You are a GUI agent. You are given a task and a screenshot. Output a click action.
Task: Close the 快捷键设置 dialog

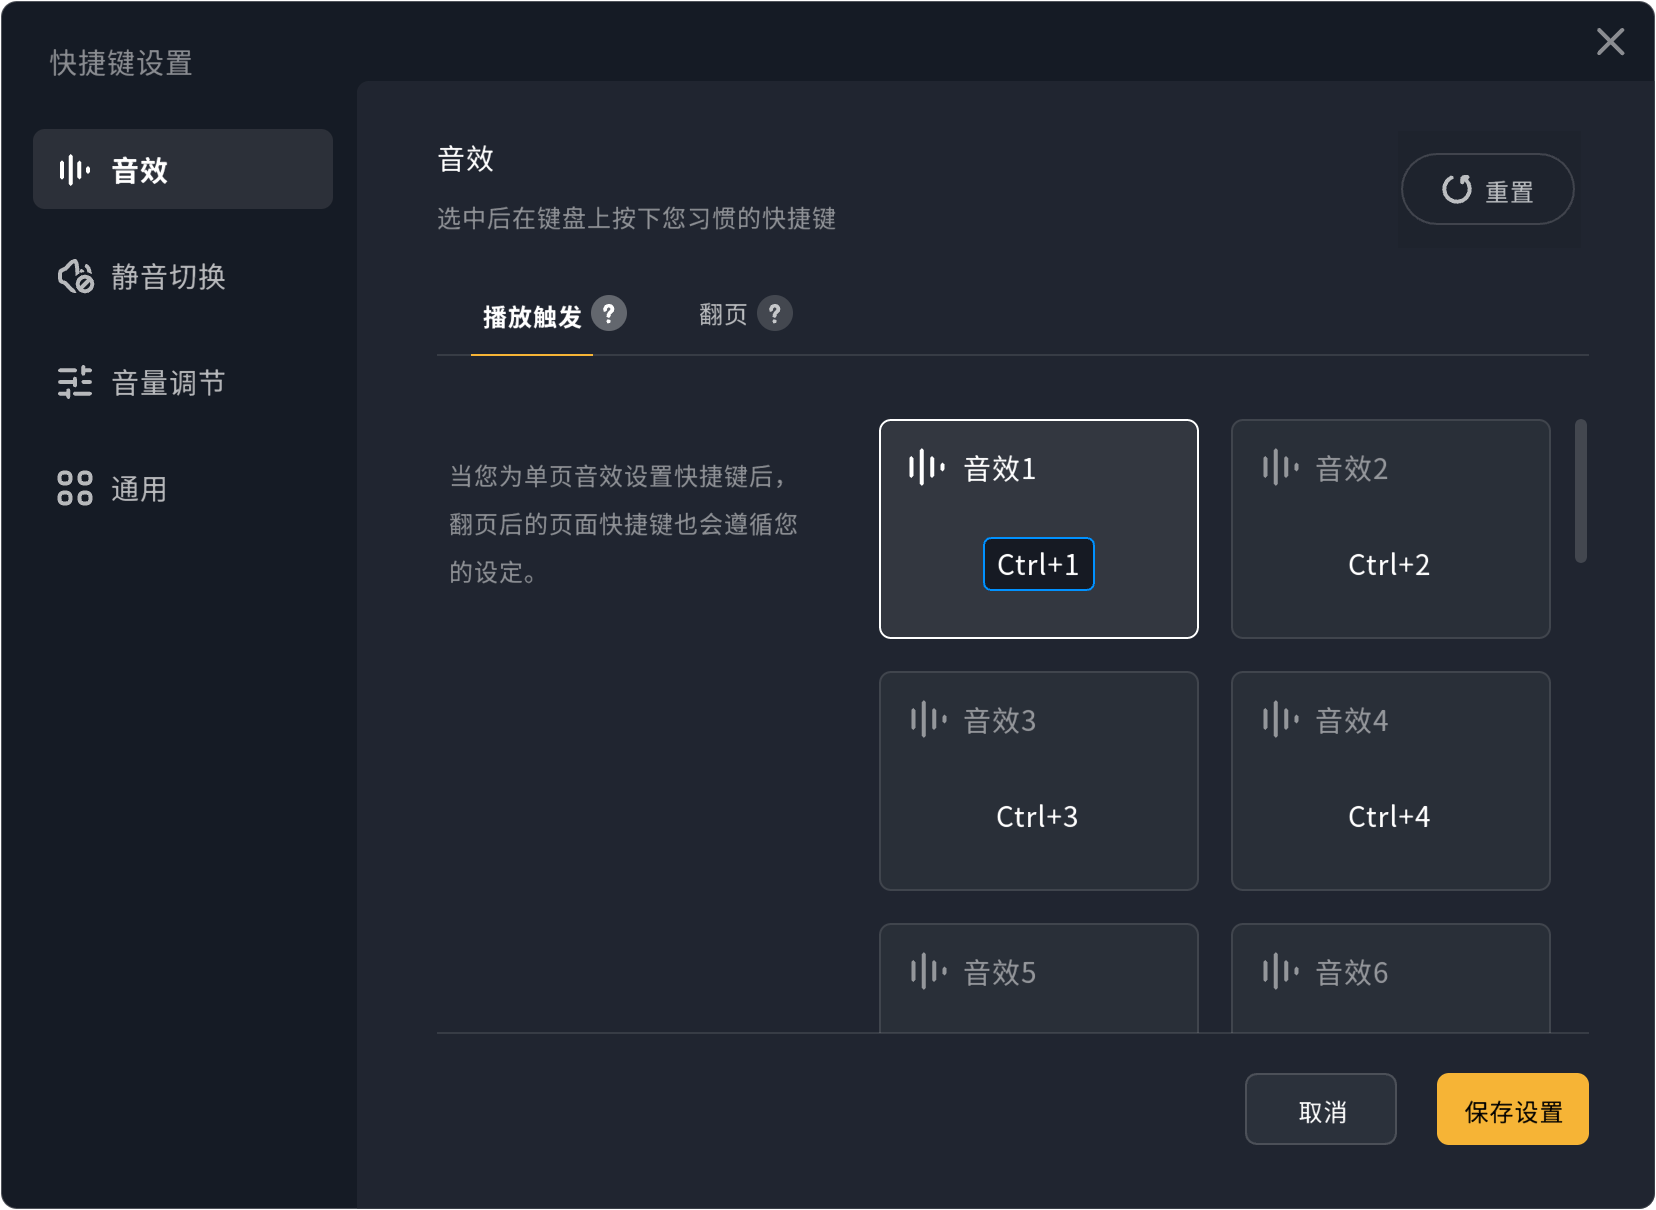point(1610,41)
